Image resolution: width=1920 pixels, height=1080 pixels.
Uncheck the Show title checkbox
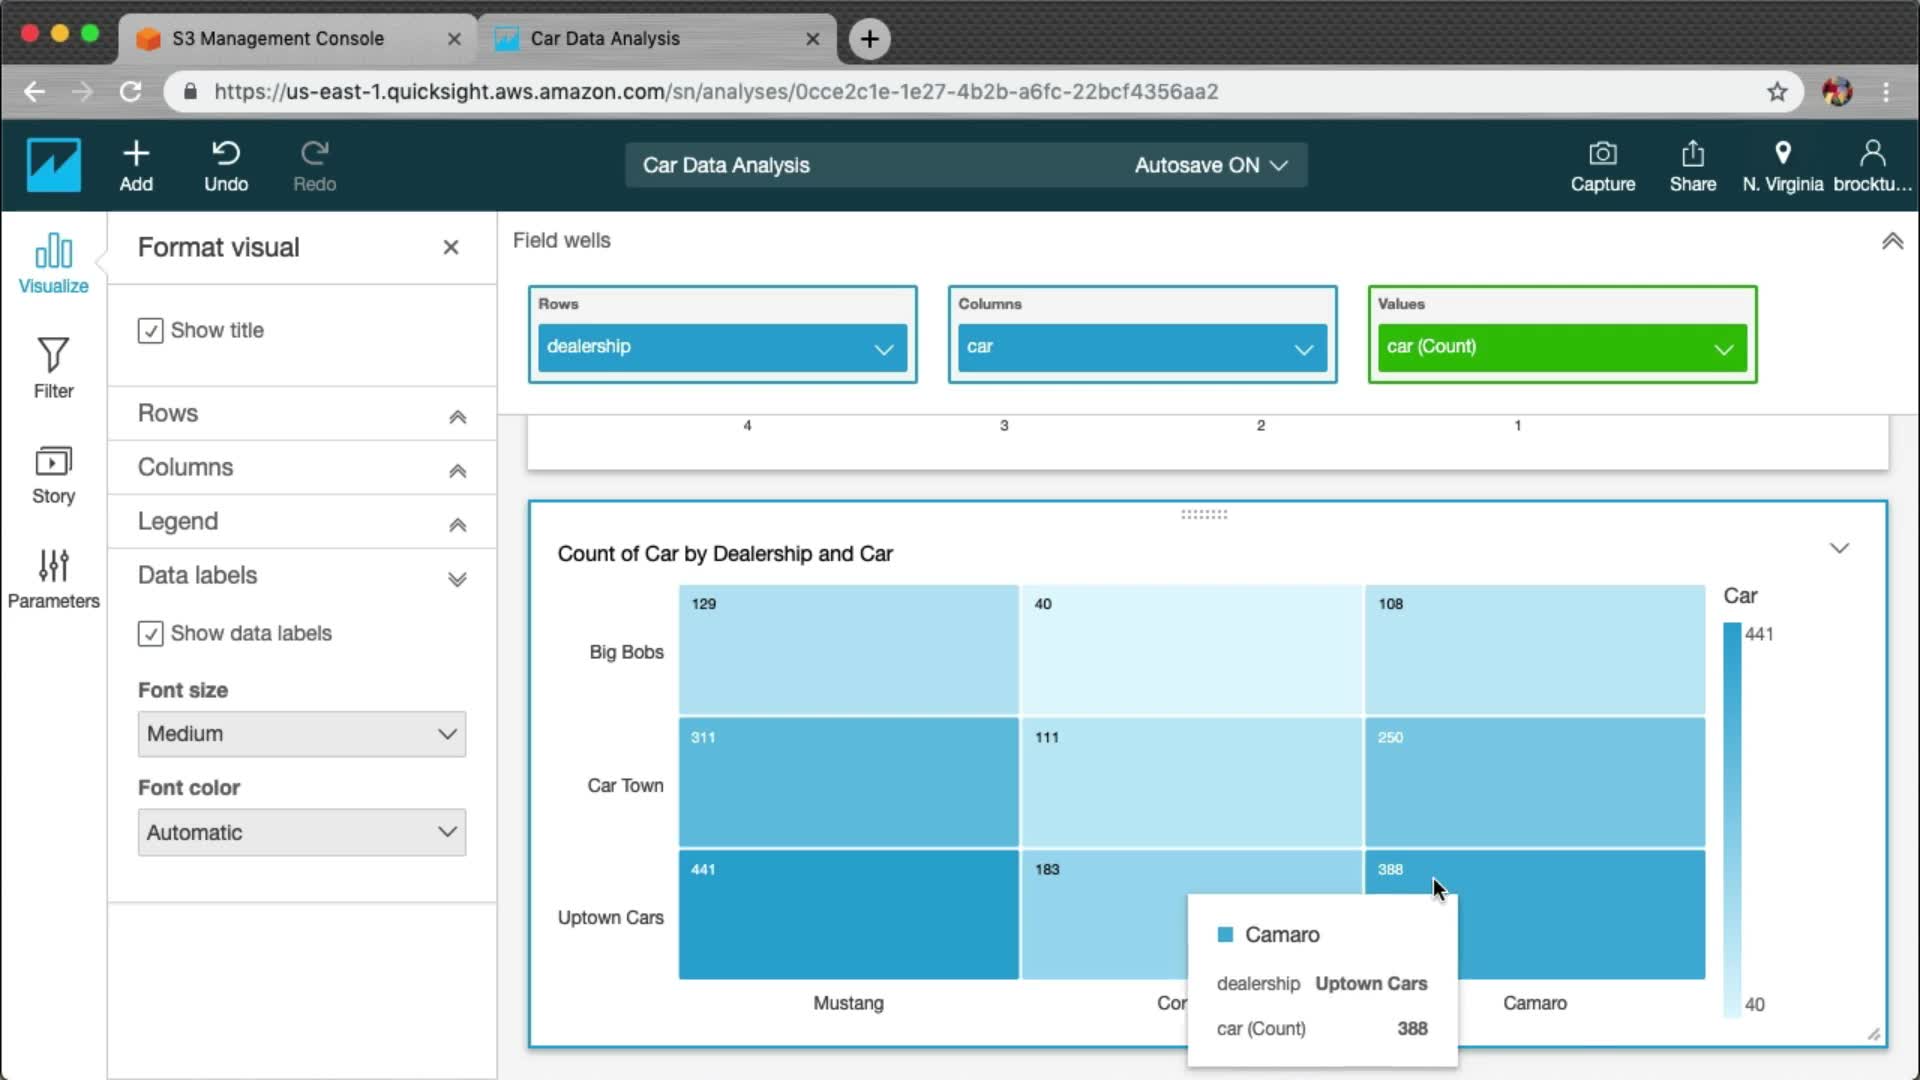150,331
